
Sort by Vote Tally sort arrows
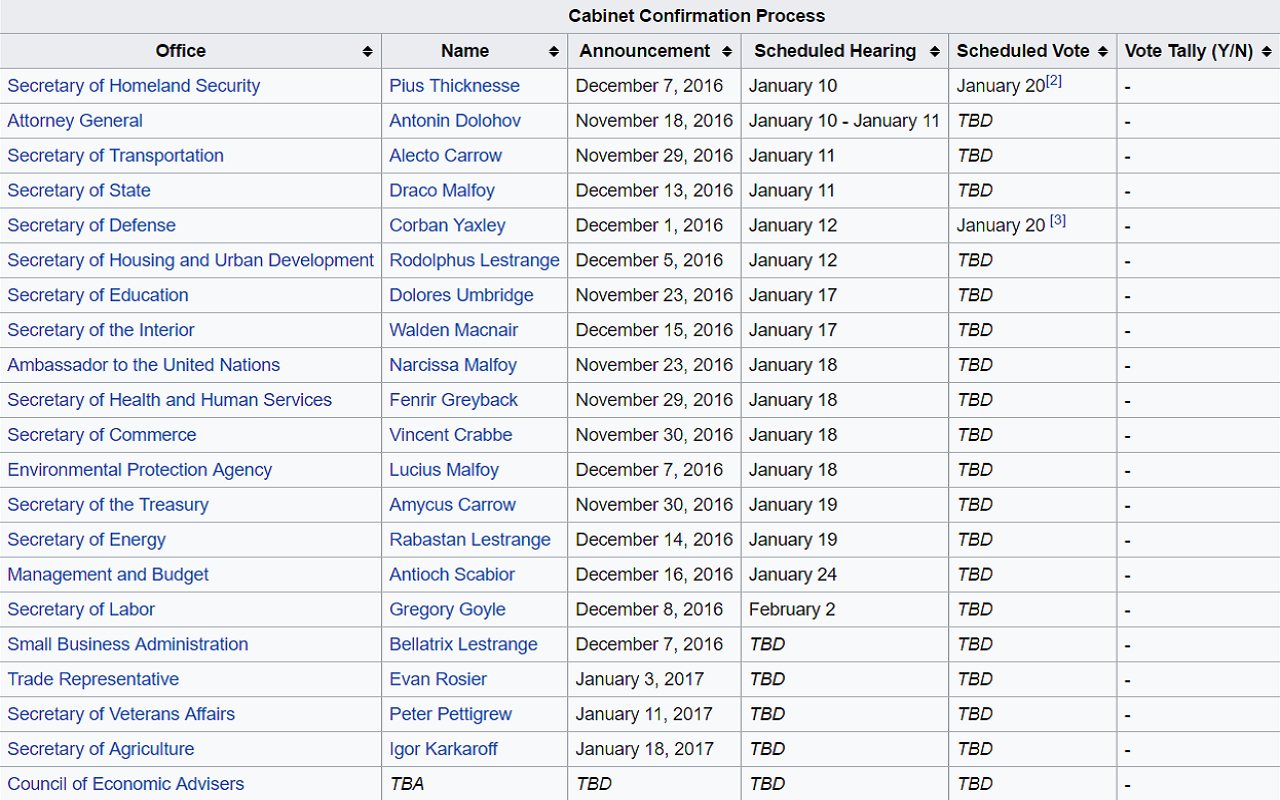coord(1267,51)
